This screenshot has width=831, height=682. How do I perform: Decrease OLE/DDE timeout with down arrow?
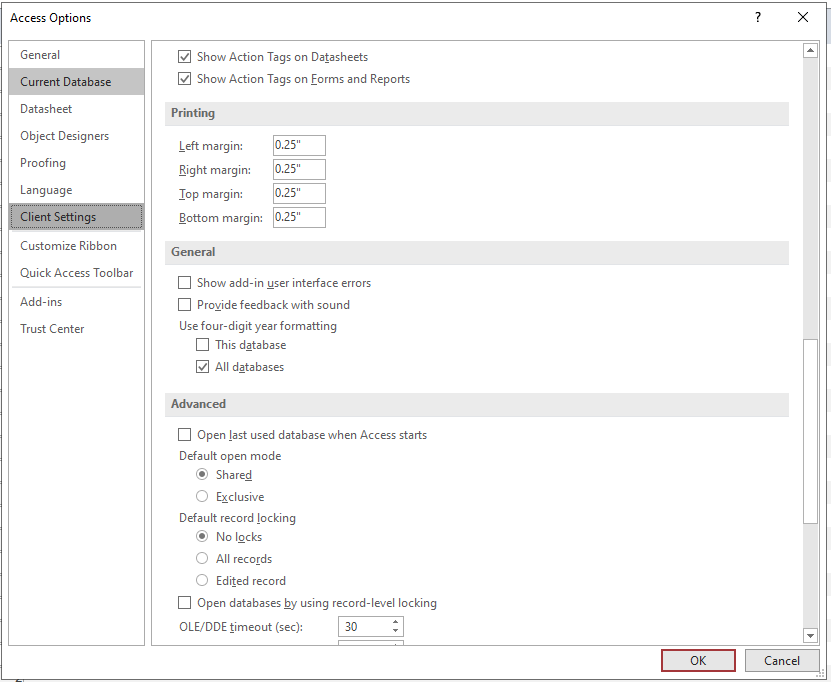396,631
